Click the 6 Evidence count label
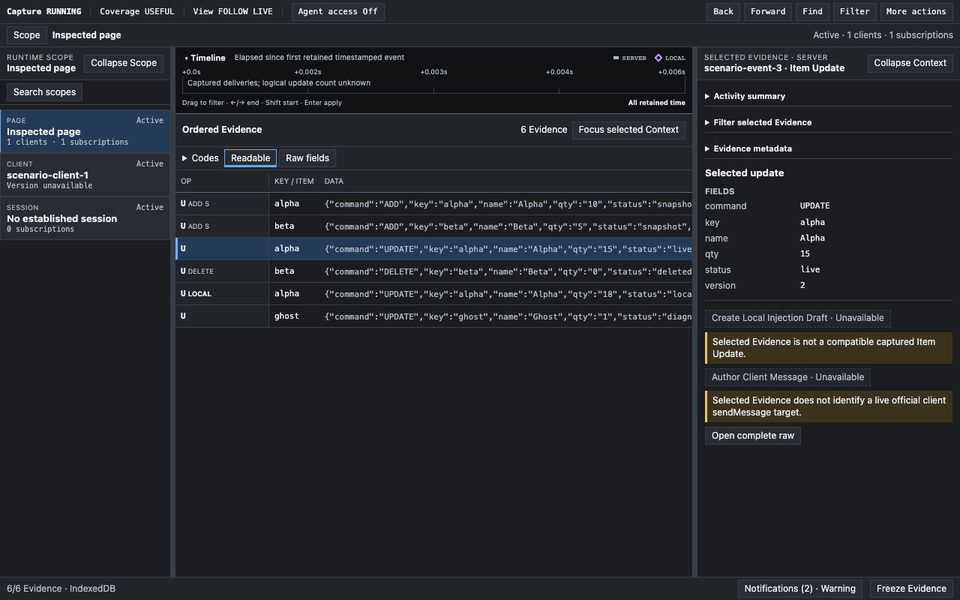This screenshot has width=960, height=600. point(544,130)
